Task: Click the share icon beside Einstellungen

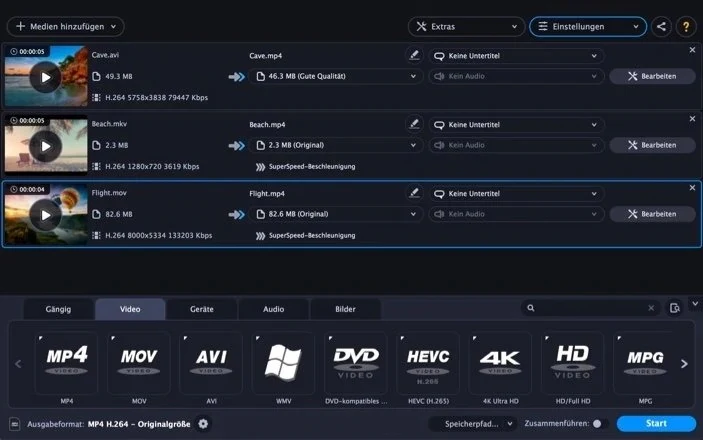Action: click(x=661, y=26)
